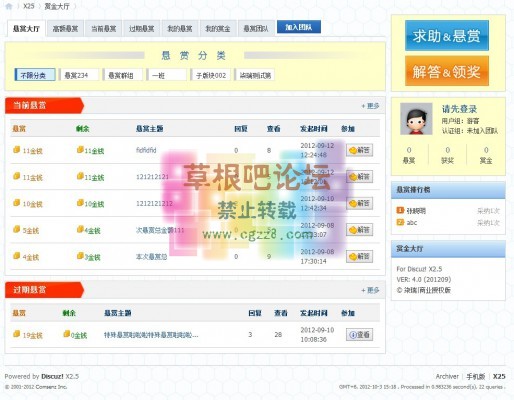Viewport: 514px width, 400px height.
Task: Open 更多 link in 当前悬赏 section
Action: coord(370,106)
